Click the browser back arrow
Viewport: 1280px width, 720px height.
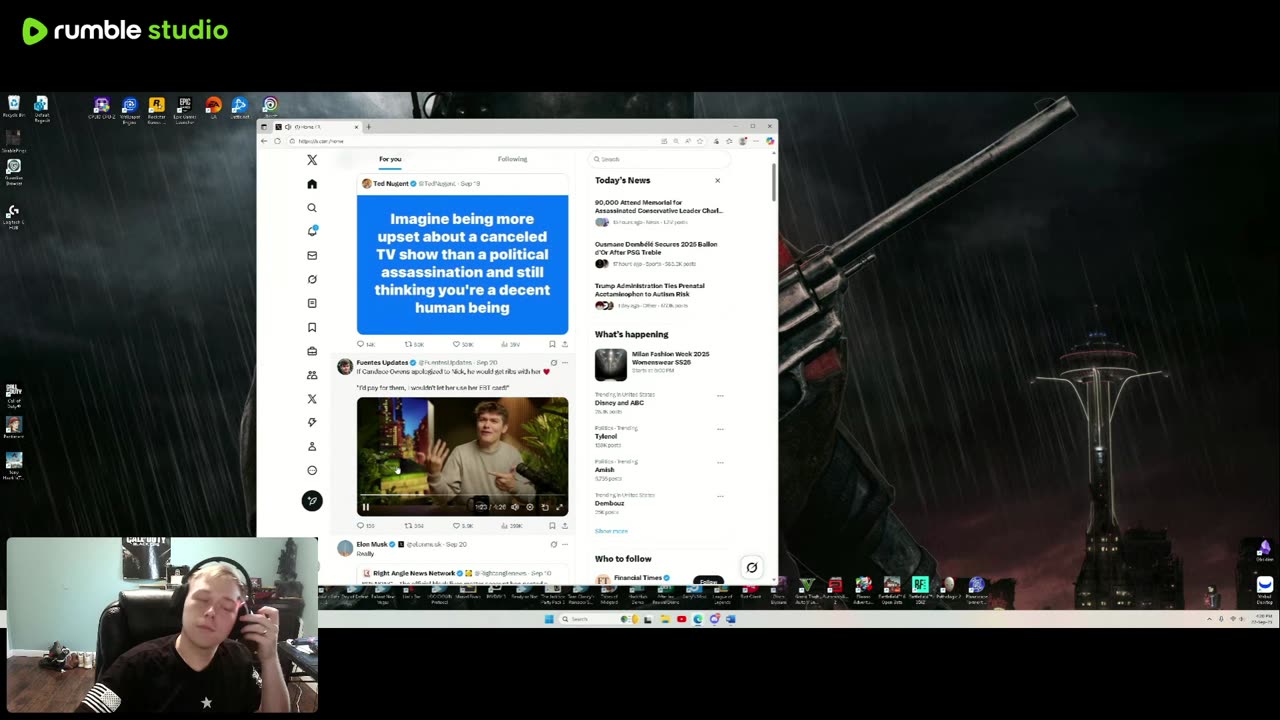264,141
